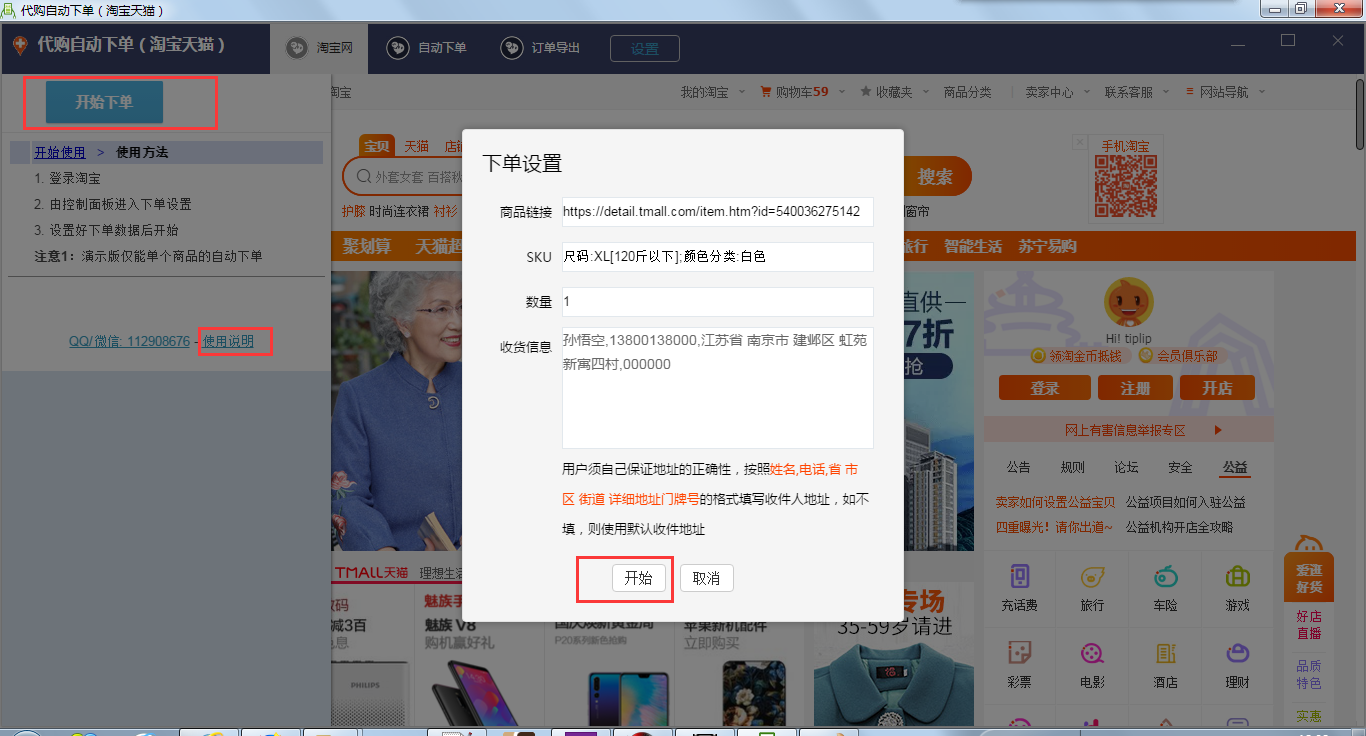Click the 收货信息 text area
The height and width of the screenshot is (736, 1366).
point(718,388)
